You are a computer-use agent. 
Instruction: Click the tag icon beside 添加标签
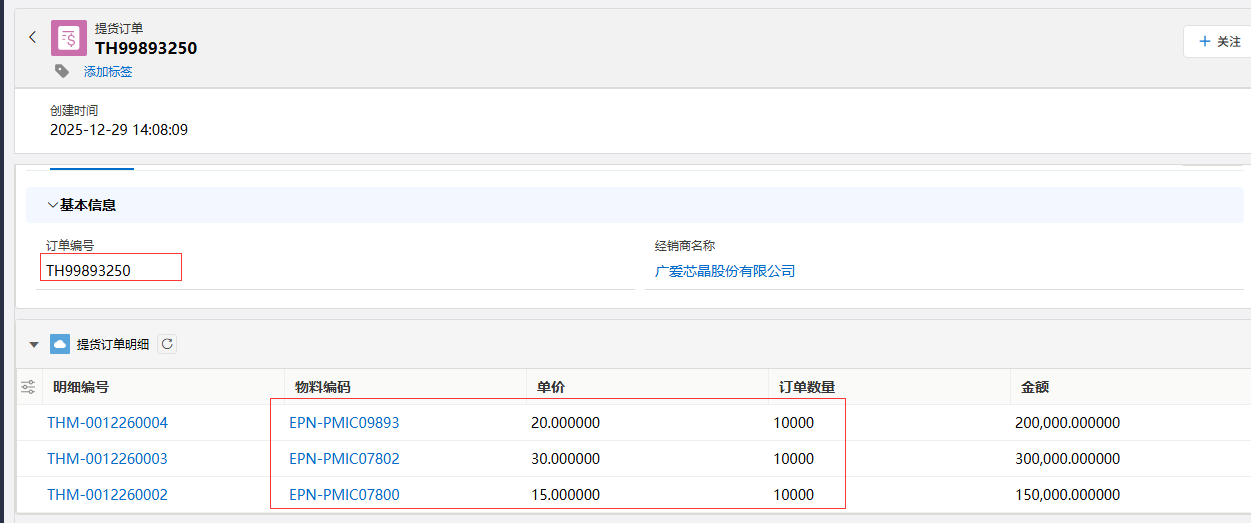(62, 71)
